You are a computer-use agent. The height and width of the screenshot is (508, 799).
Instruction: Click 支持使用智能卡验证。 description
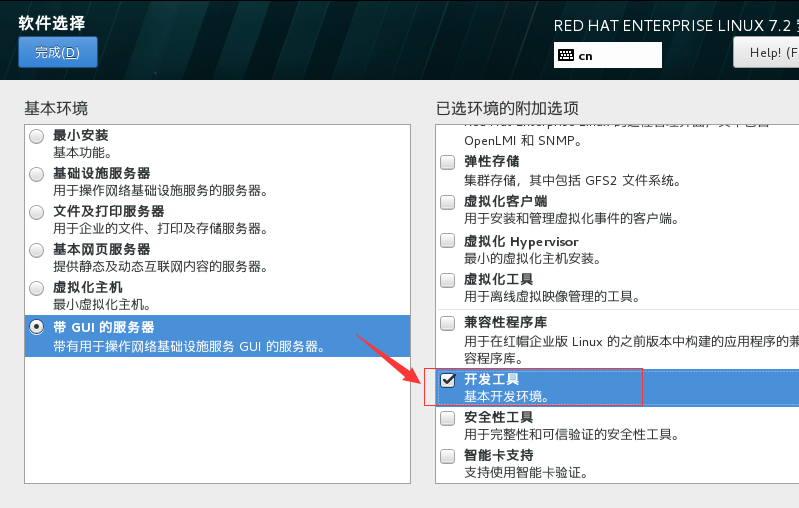(526, 472)
